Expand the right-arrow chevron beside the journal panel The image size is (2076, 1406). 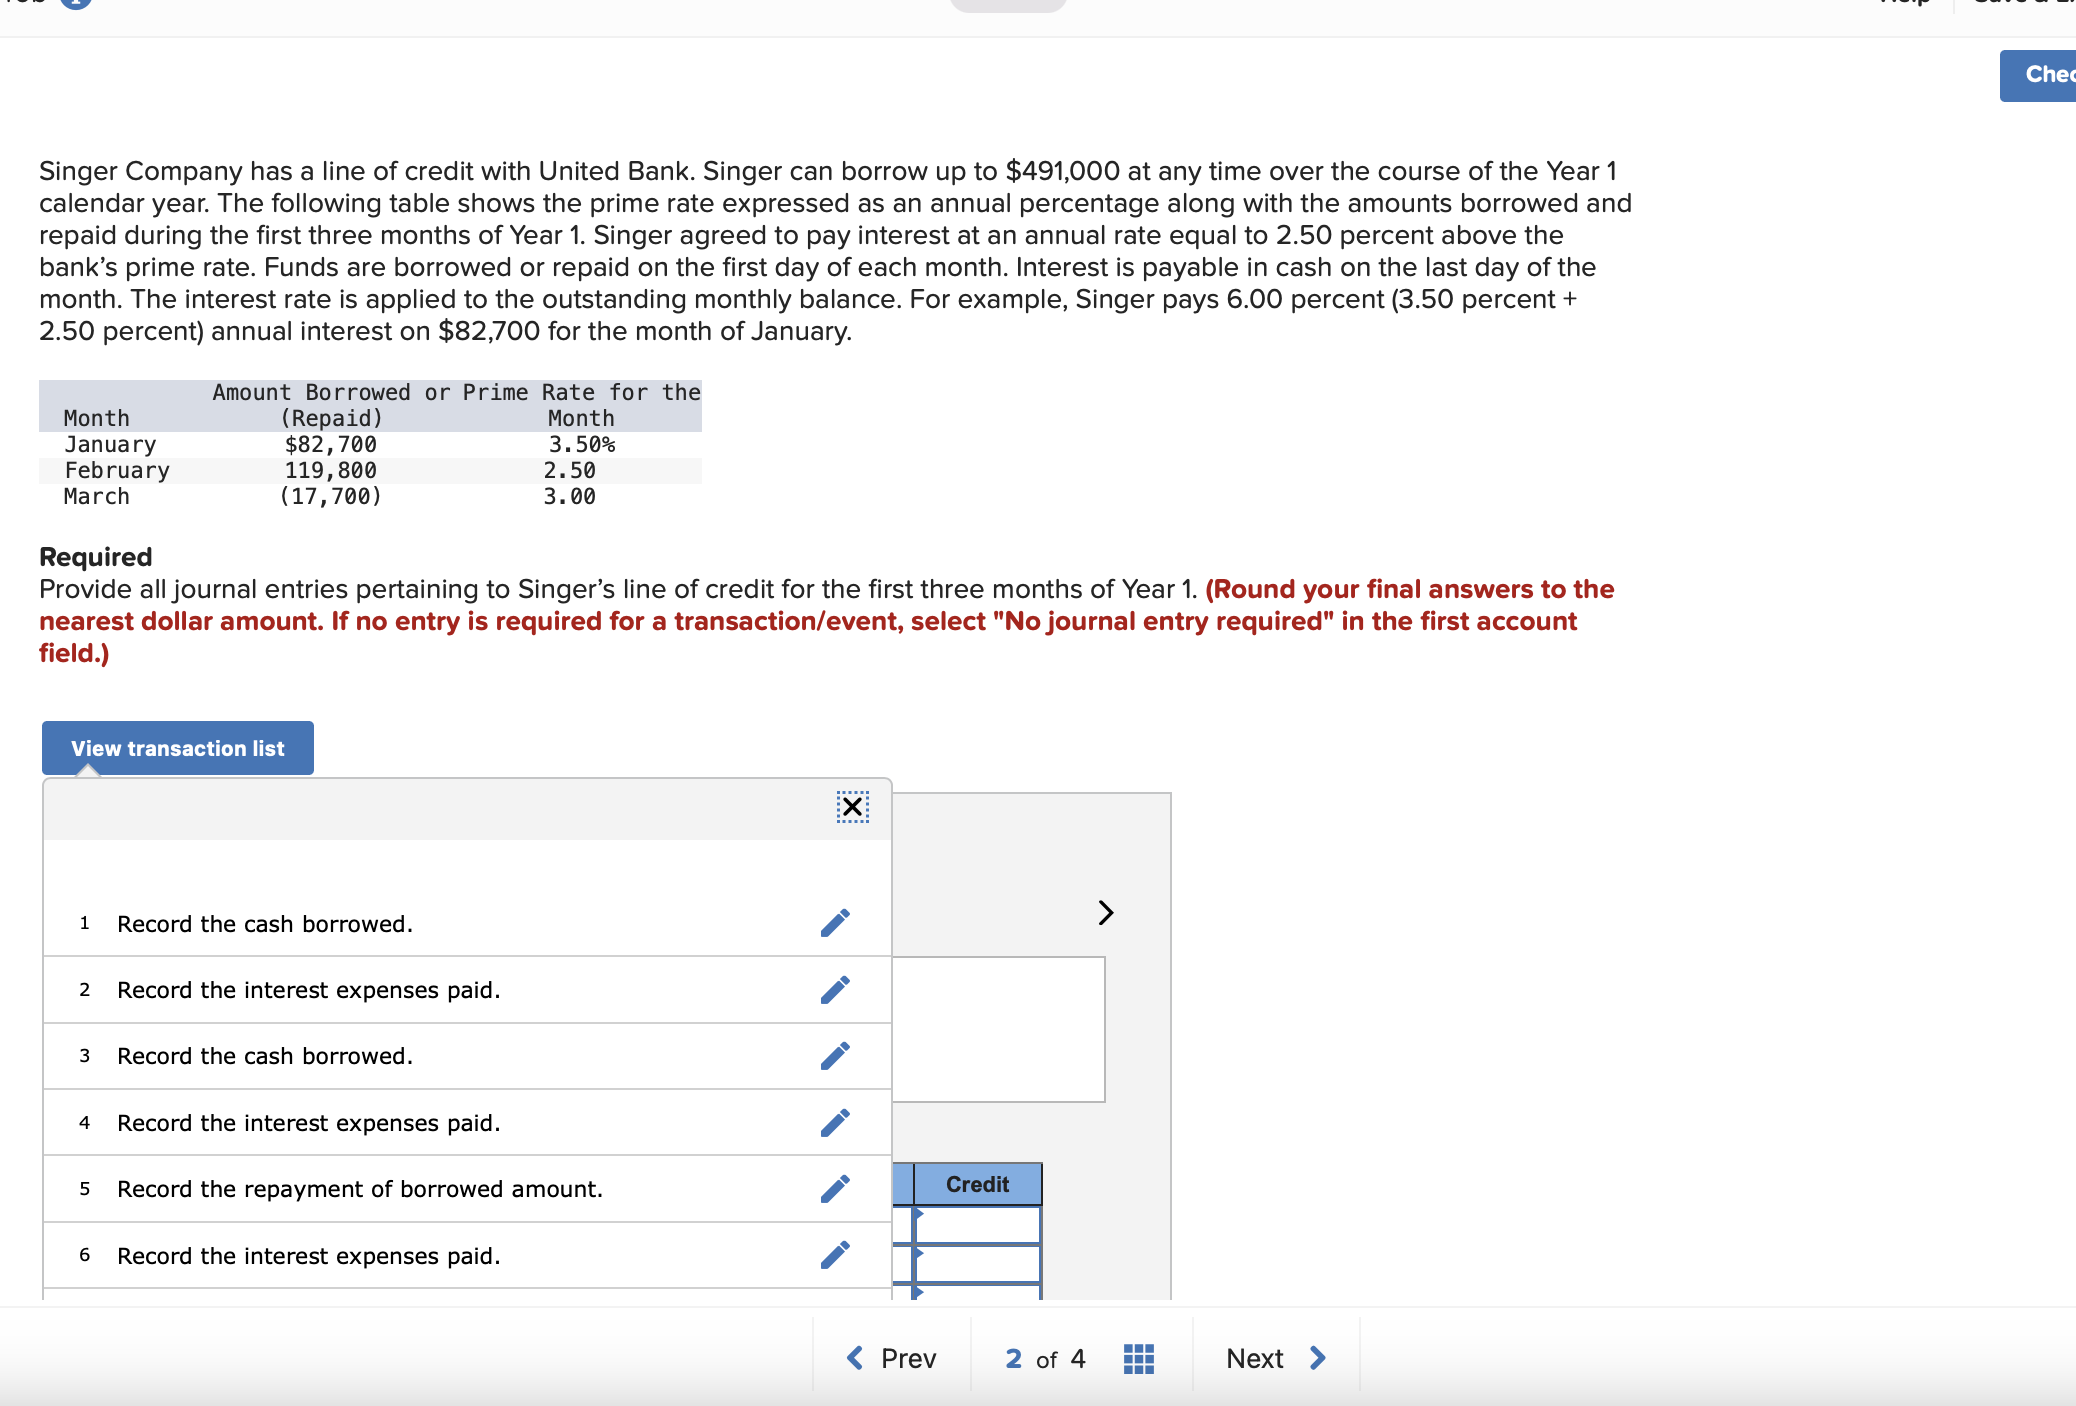point(1106,911)
